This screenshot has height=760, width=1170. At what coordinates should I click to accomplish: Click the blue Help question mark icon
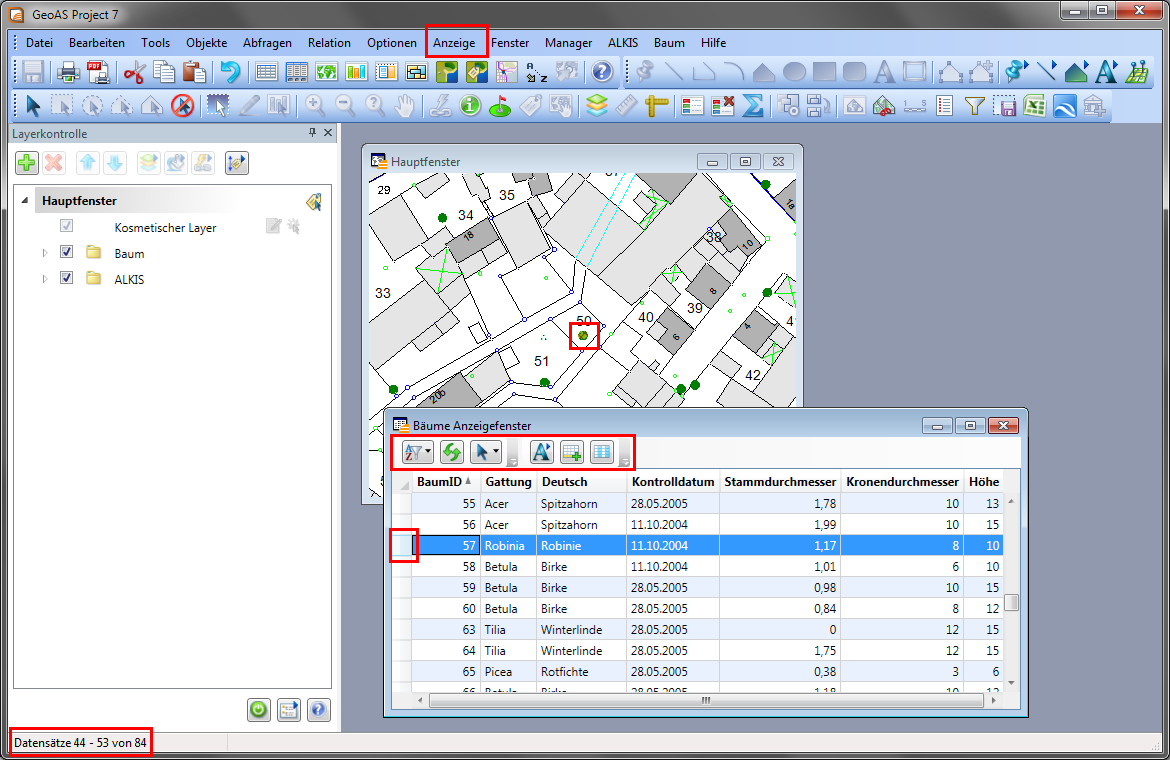(602, 72)
